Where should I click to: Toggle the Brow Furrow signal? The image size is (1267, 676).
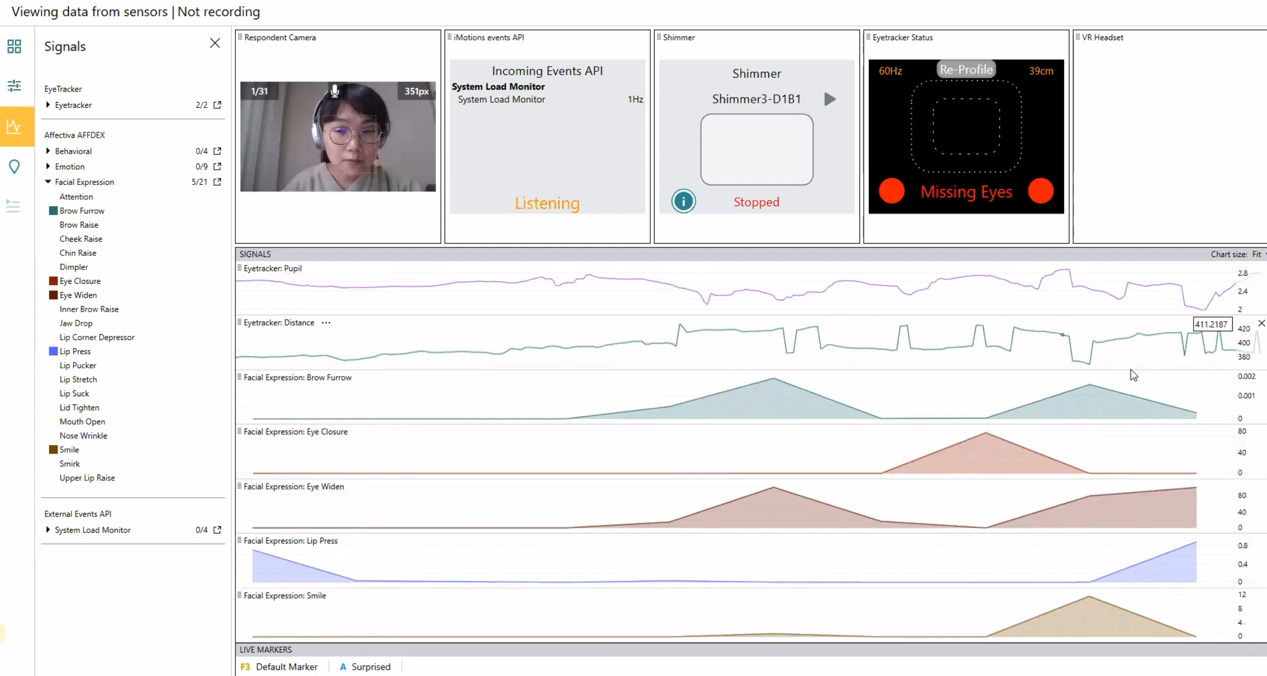[x=81, y=211]
